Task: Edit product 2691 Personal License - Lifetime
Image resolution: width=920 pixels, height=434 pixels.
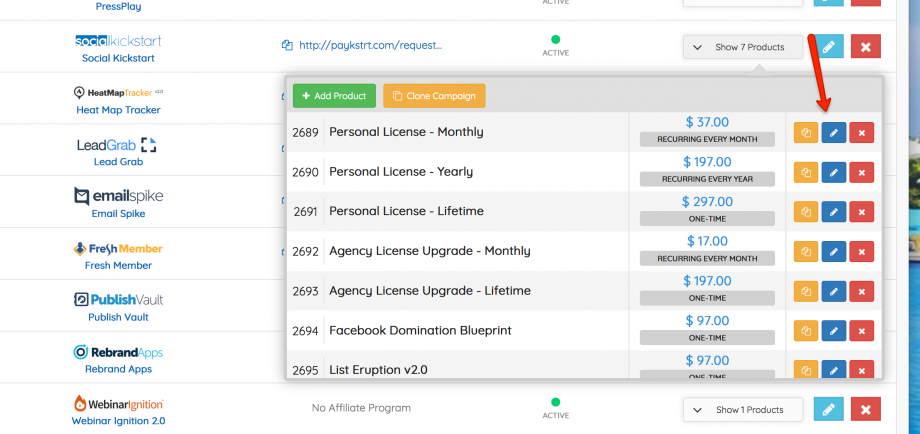Action: point(834,212)
